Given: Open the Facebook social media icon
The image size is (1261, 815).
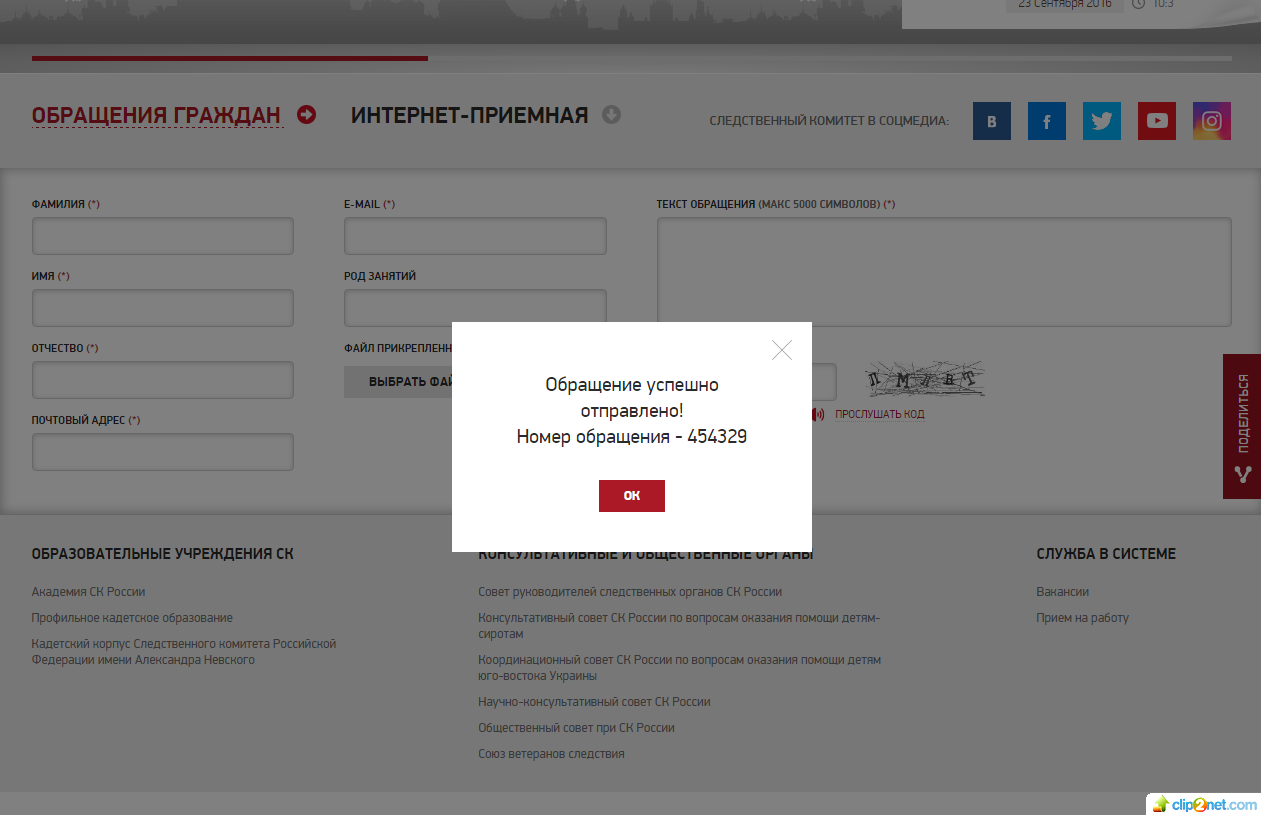Looking at the screenshot, I should tap(1046, 121).
